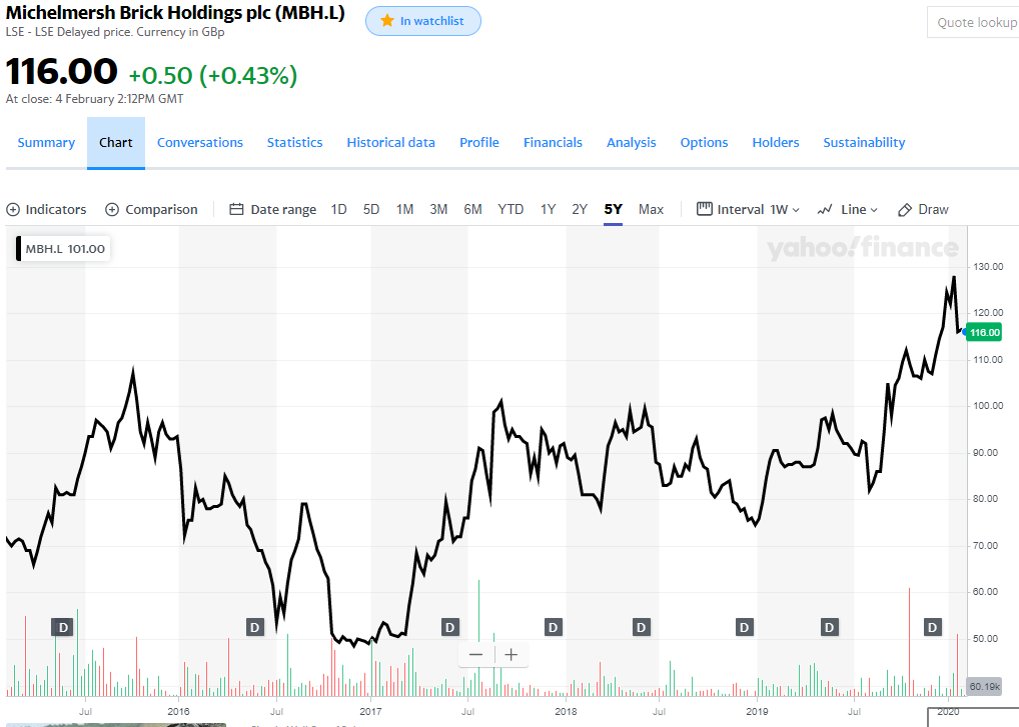Click the dividend D marker before Jul 2017
1019x727 pixels.
click(450, 628)
